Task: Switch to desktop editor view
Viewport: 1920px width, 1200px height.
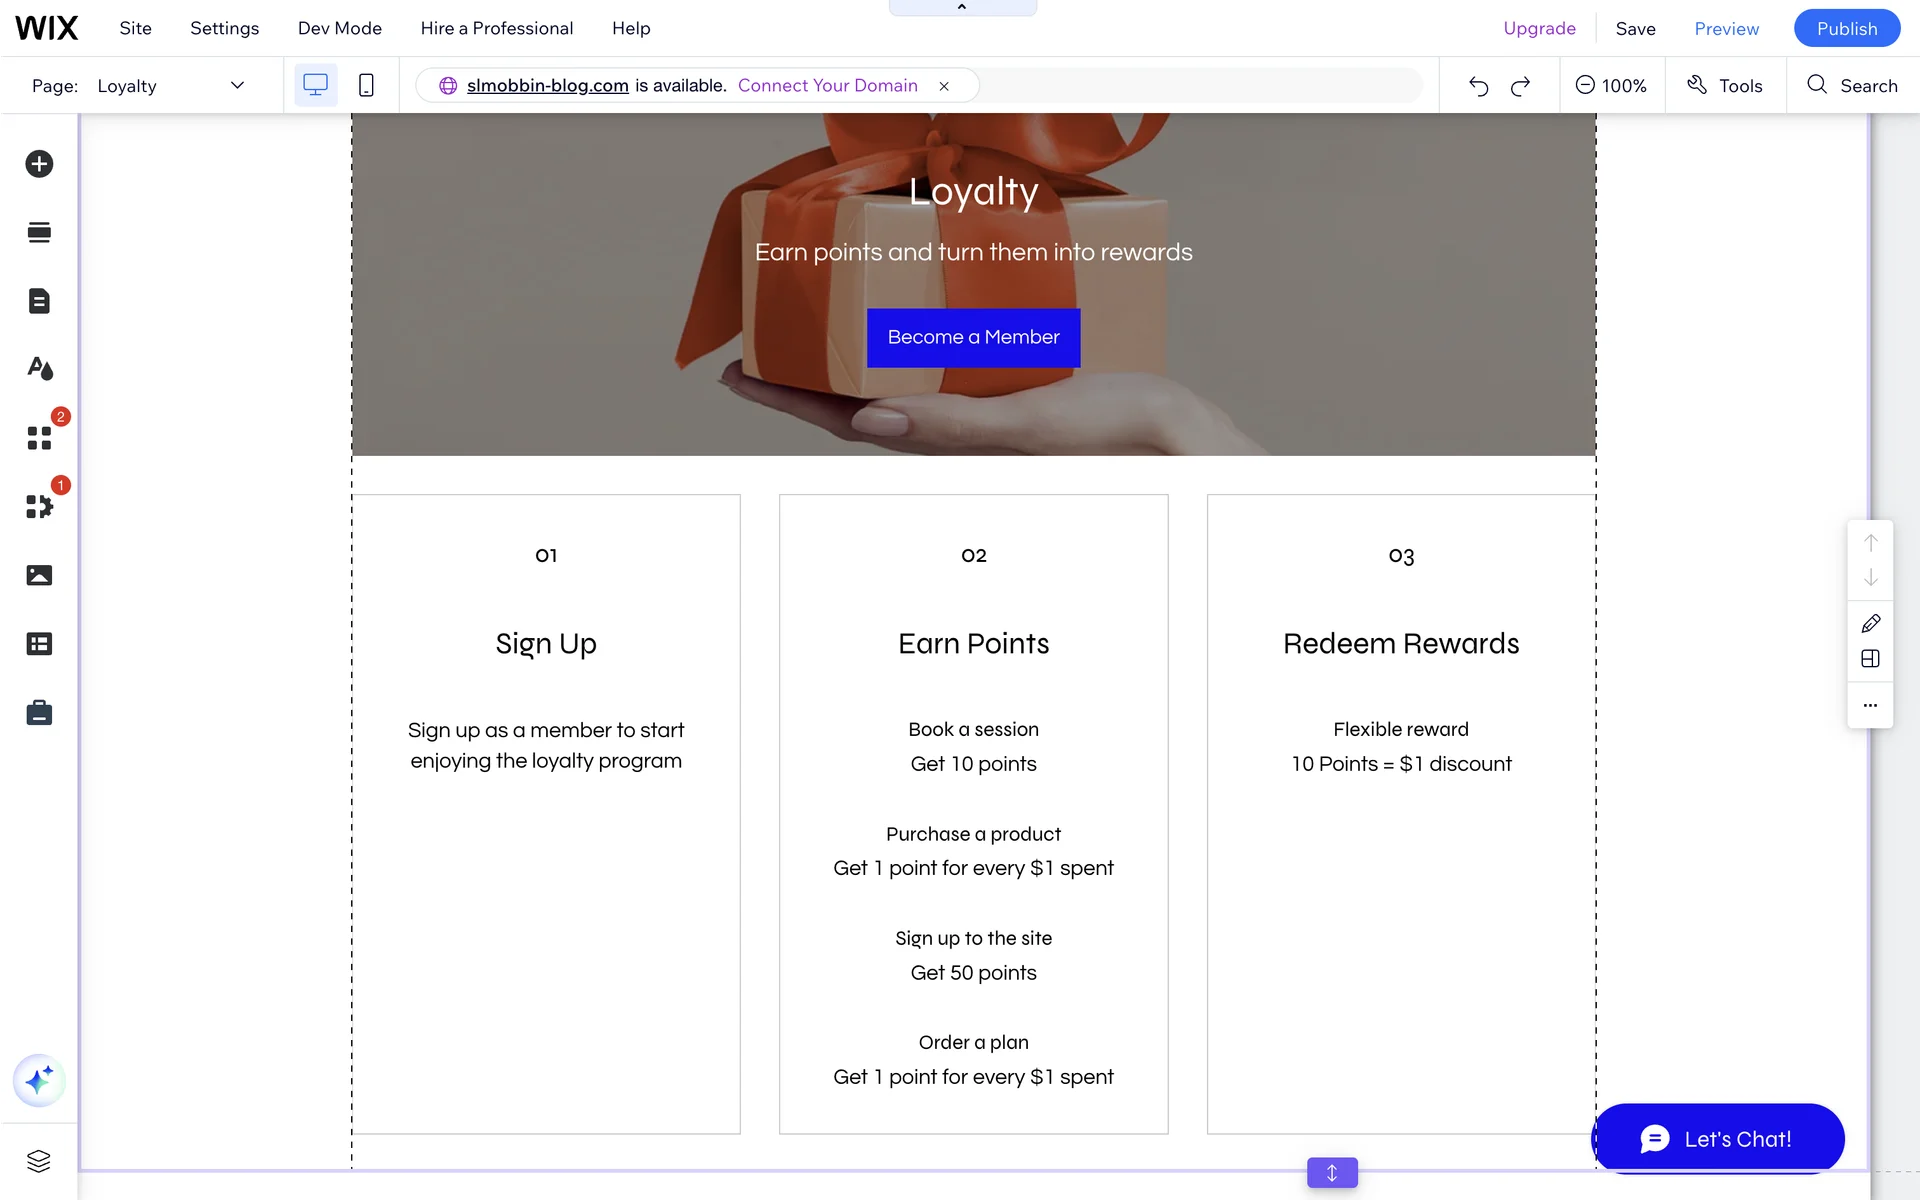Action: [315, 86]
